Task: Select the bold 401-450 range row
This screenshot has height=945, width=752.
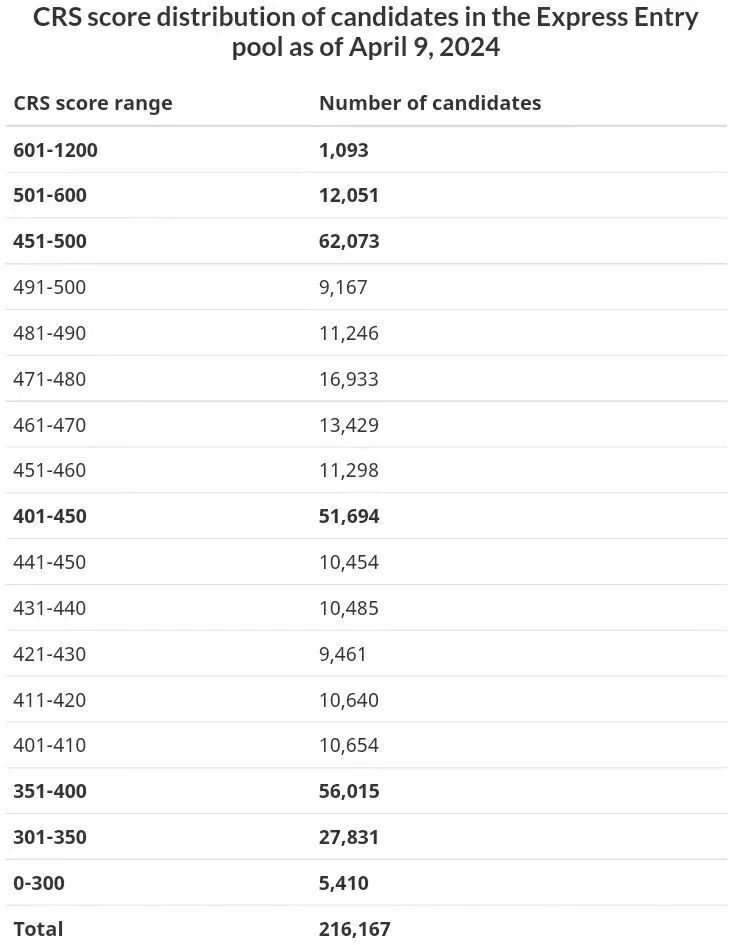Action: click(x=366, y=516)
